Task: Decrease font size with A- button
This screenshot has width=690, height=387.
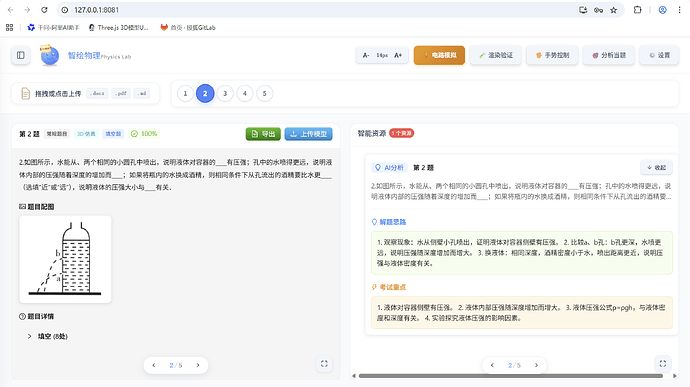Action: (366, 55)
